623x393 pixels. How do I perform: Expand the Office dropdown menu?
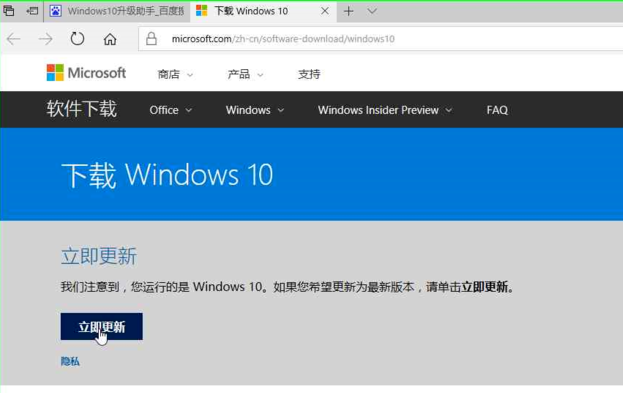click(170, 110)
